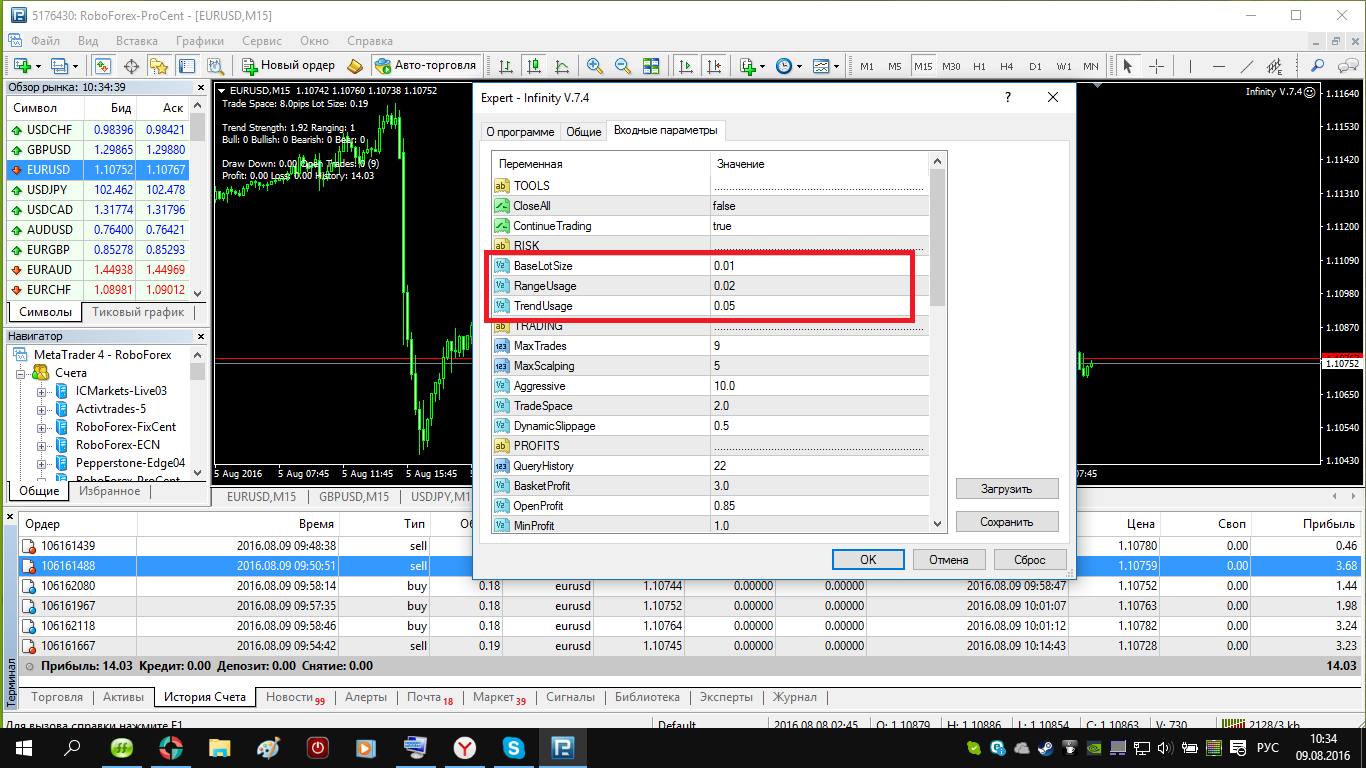This screenshot has height=768, width=1366.
Task: Switch chart to bar chart icon
Action: pos(507,66)
